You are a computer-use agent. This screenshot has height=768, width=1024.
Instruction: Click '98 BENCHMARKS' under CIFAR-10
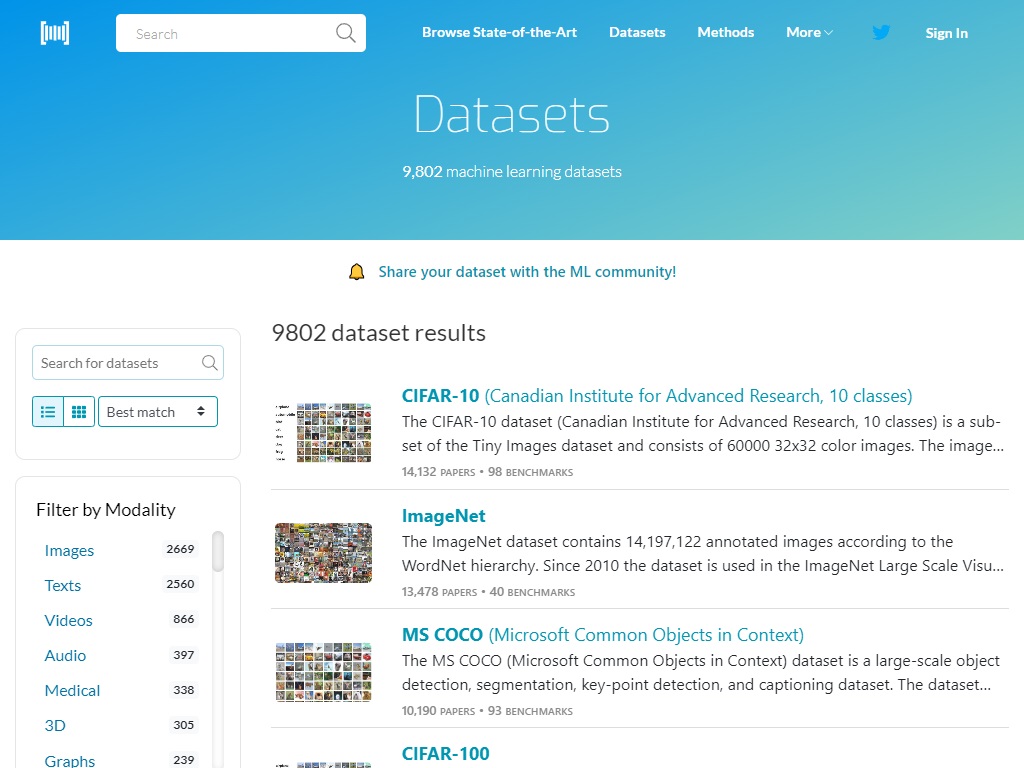point(530,472)
